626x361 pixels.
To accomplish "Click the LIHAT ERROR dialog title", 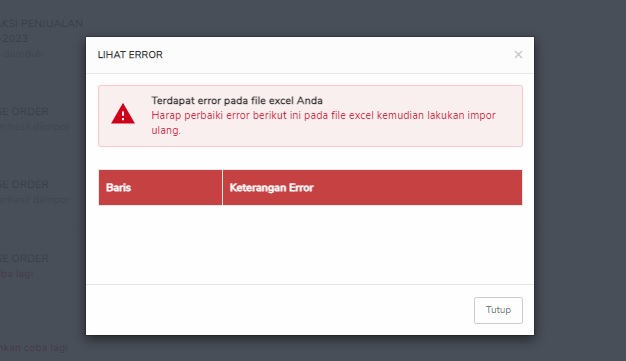I will (130, 55).
